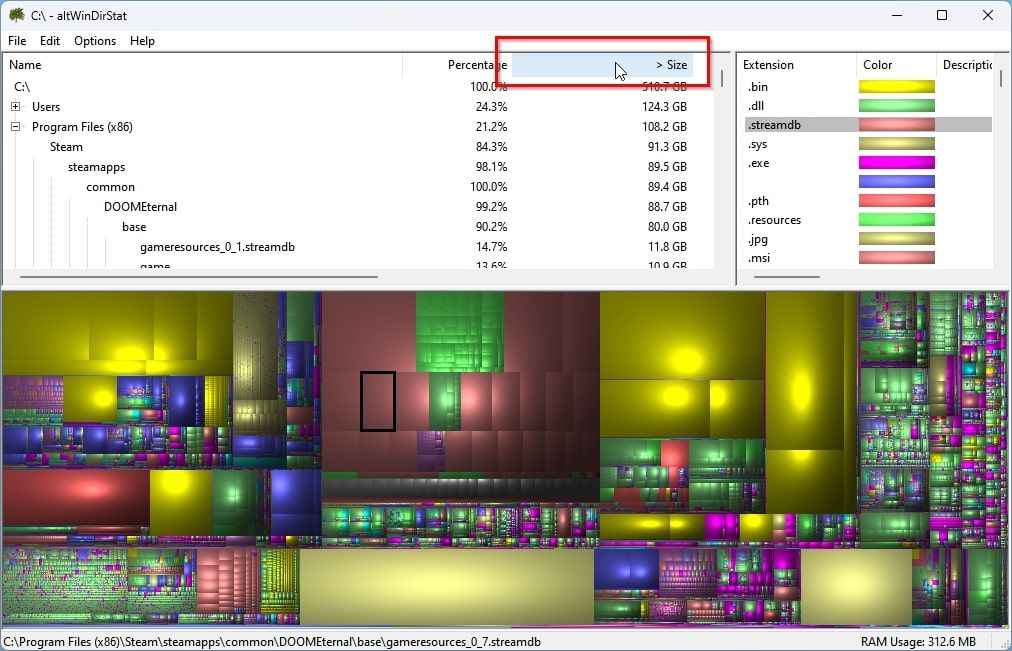This screenshot has width=1012, height=651.
Task: Click the black-outlined block in the treemap
Action: 378,401
